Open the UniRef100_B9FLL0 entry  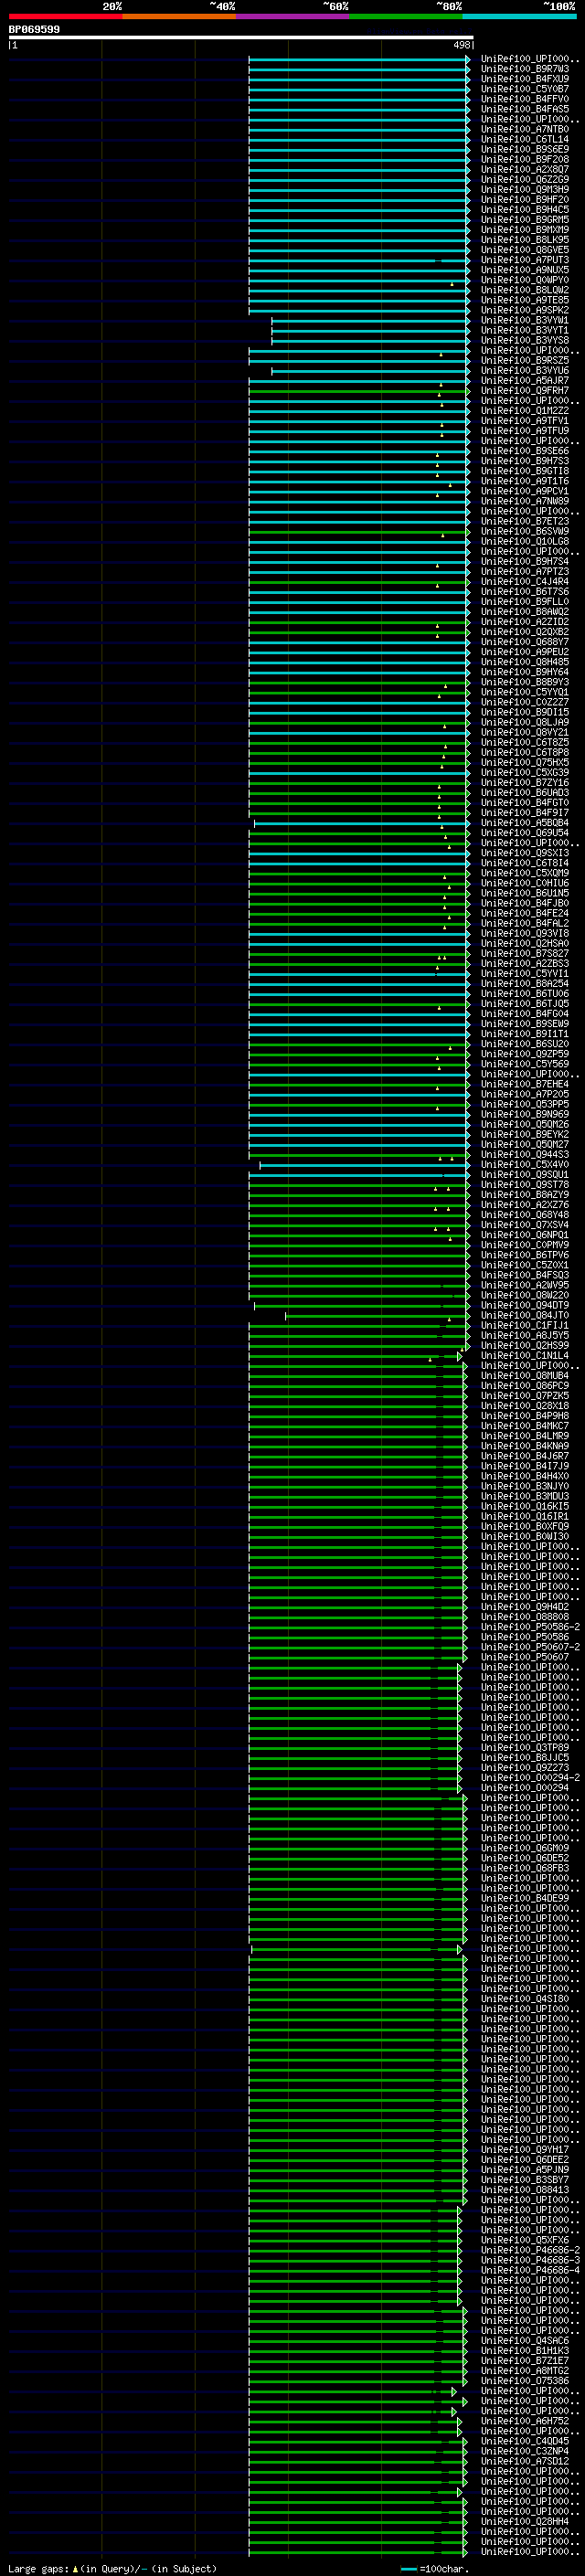525,602
